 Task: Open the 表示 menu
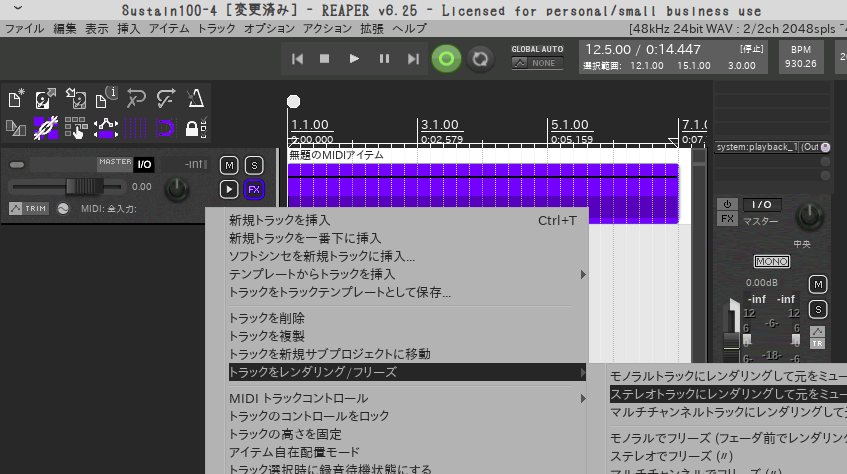click(97, 29)
